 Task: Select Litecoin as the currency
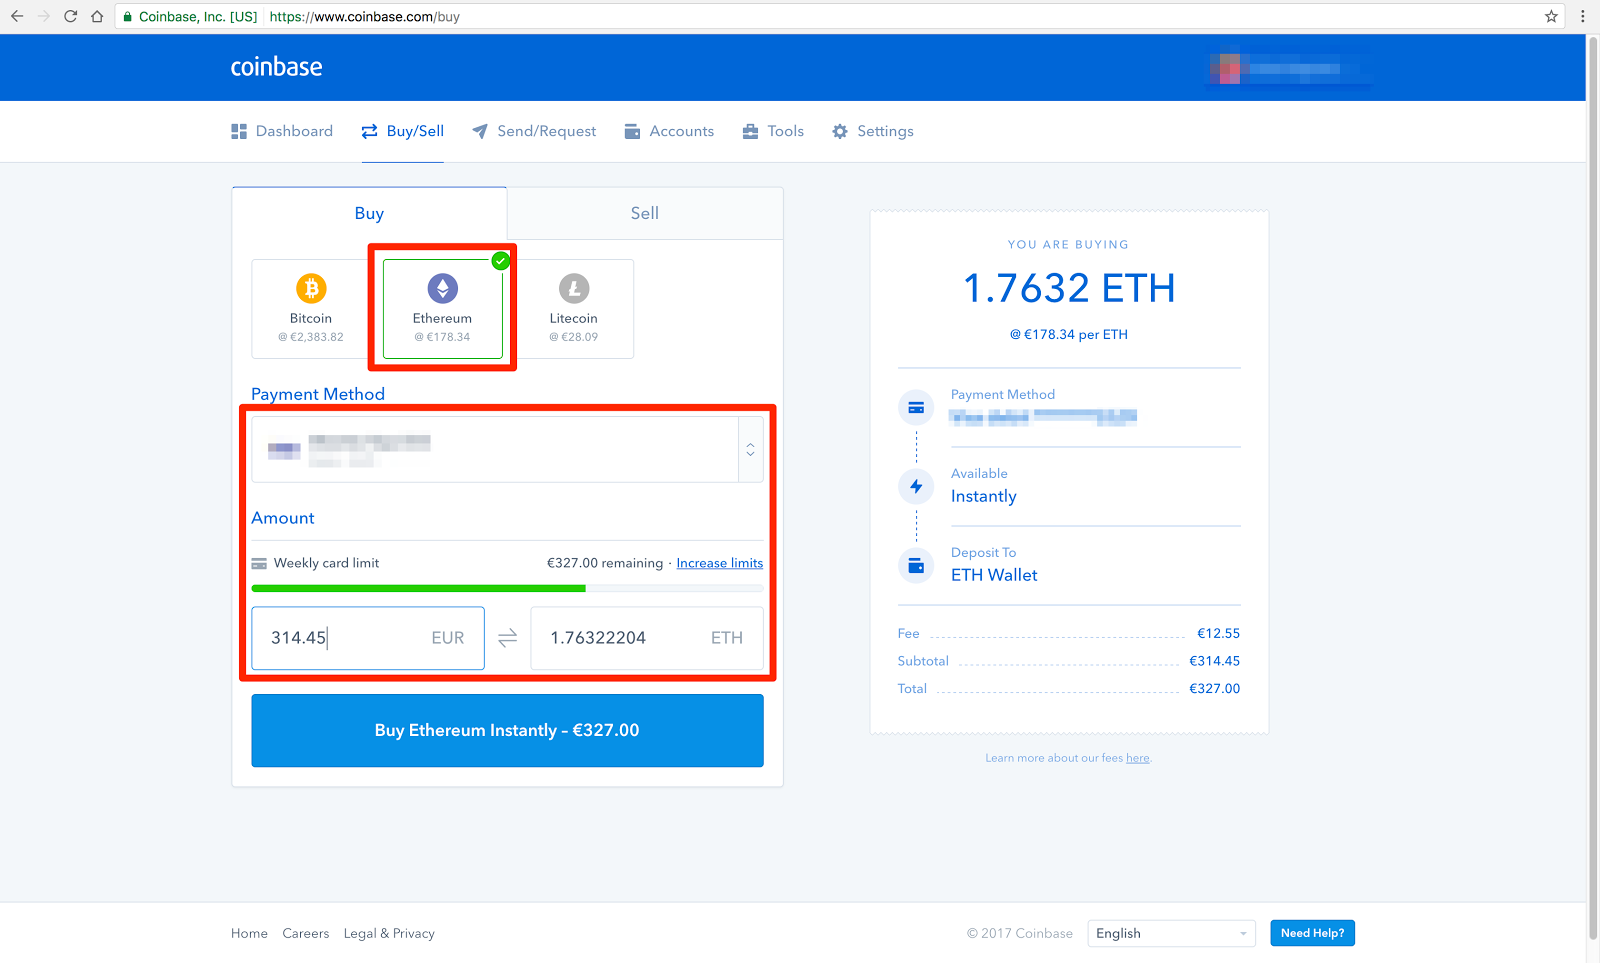pos(574,309)
